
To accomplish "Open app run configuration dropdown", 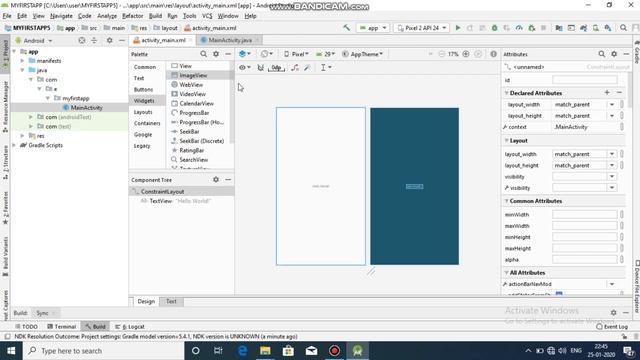I will [x=373, y=28].
